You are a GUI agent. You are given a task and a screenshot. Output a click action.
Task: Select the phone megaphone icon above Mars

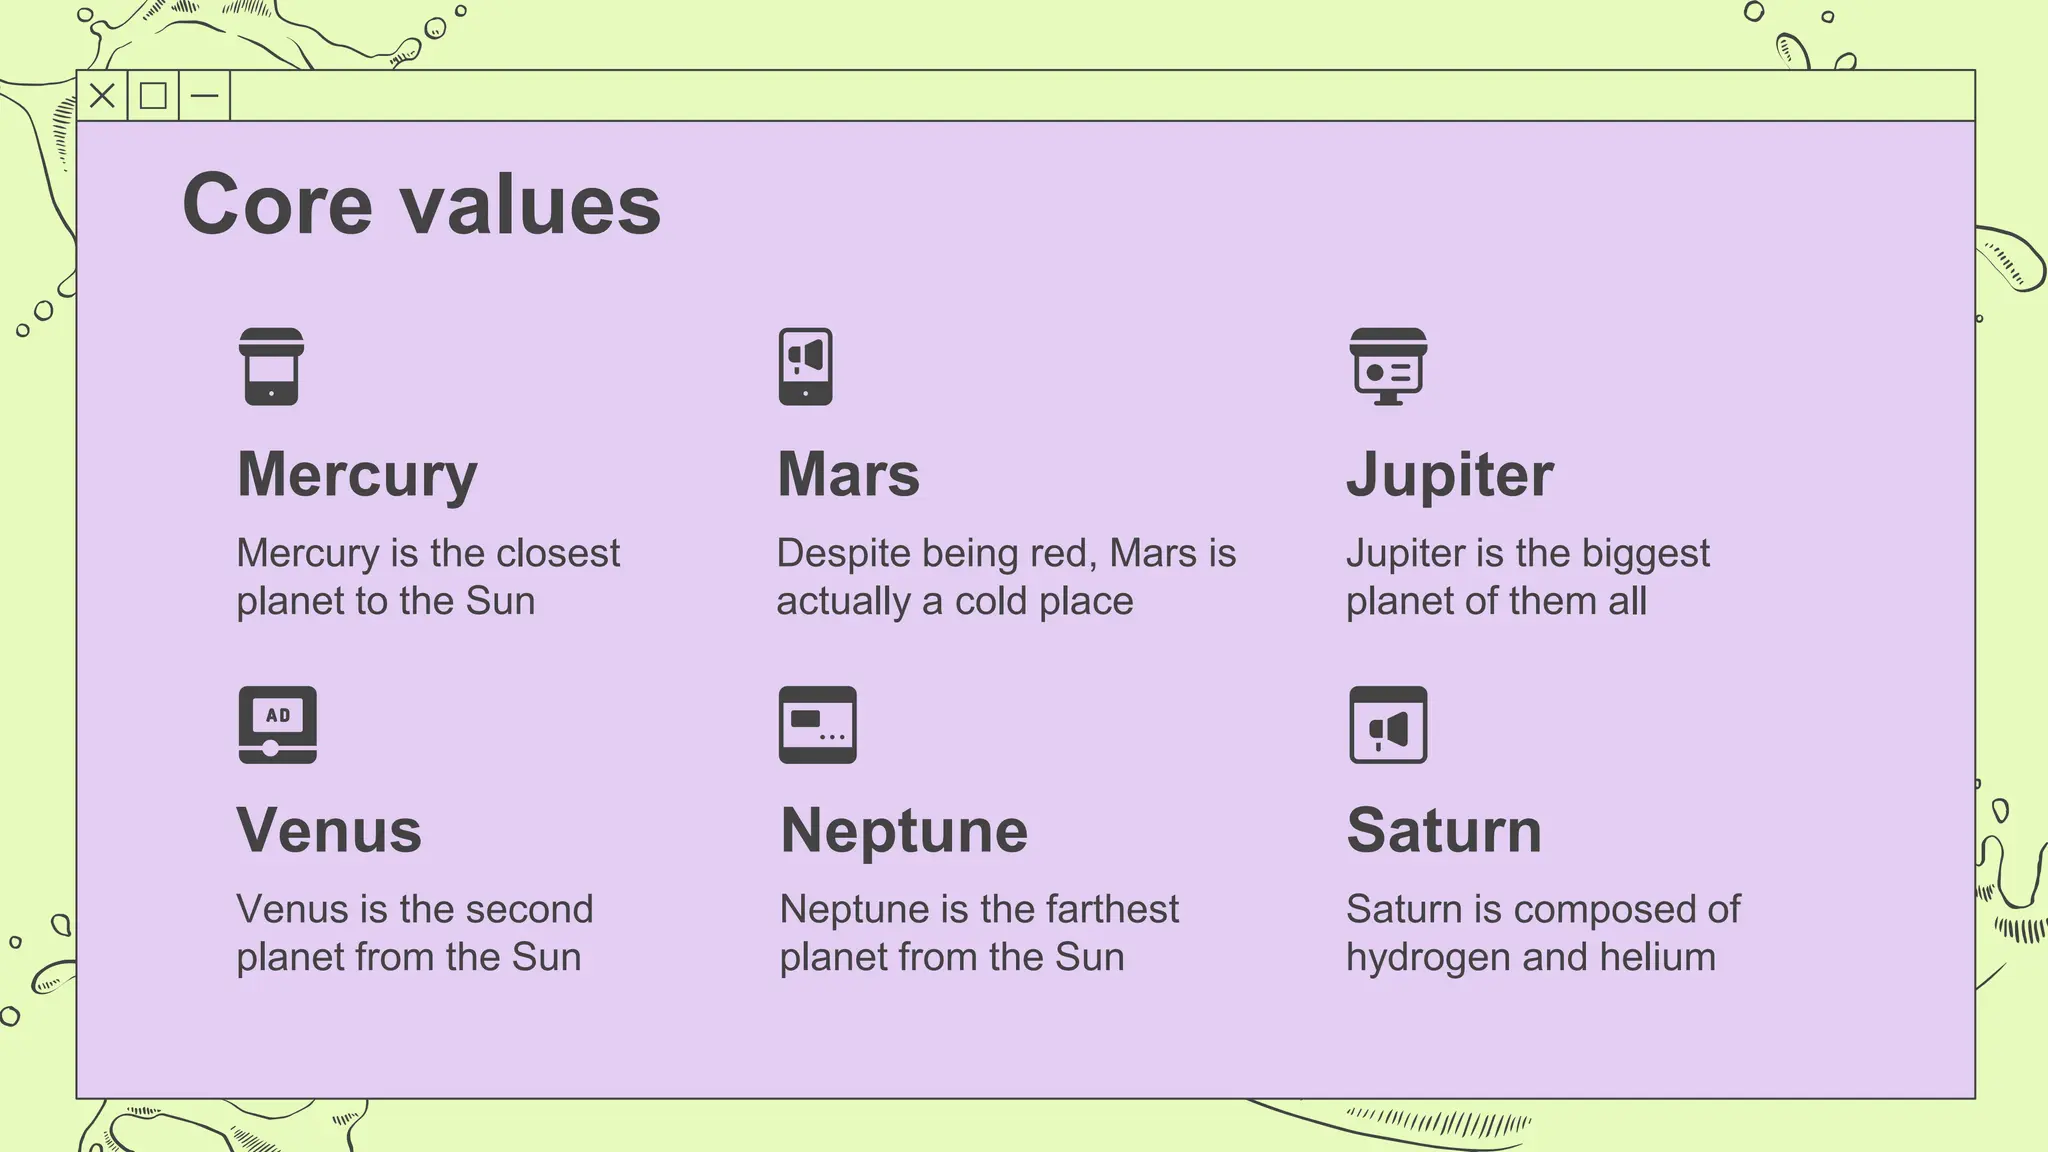tap(805, 367)
